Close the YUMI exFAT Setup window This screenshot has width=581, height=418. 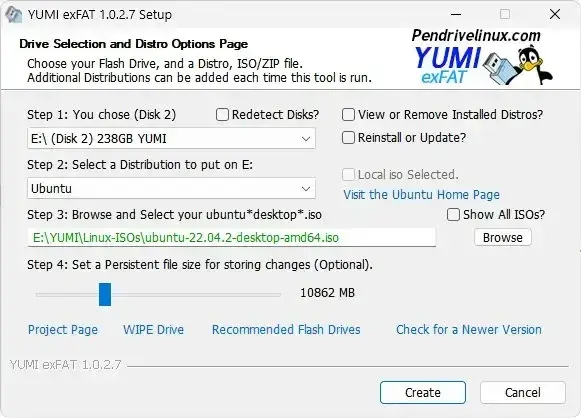555,14
